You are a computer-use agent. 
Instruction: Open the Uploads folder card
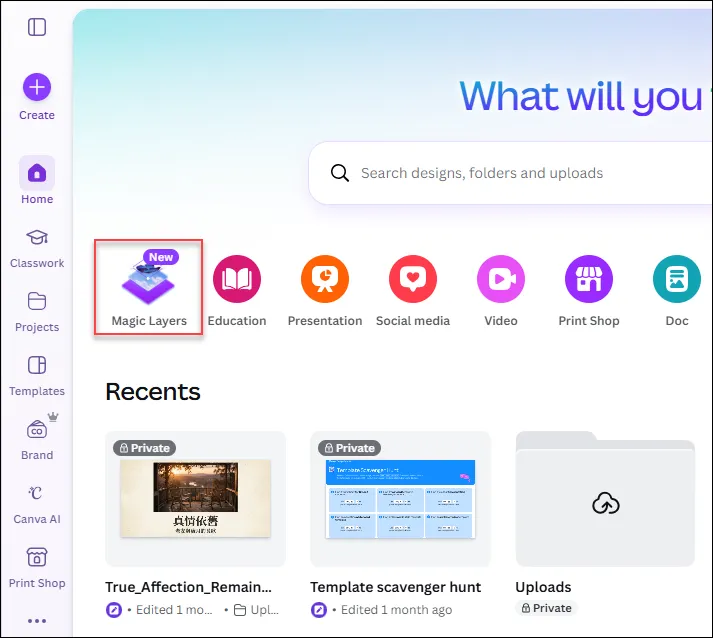[605, 499]
